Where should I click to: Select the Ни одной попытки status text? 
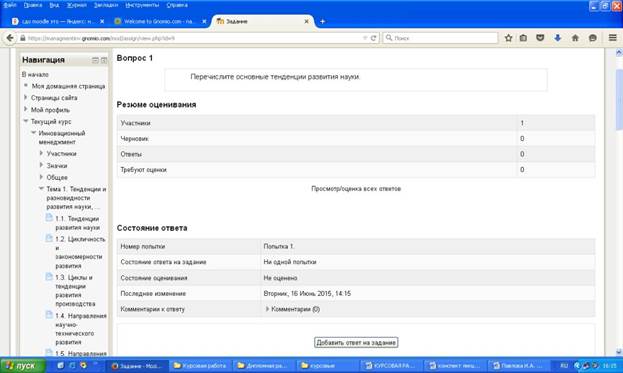click(x=290, y=262)
